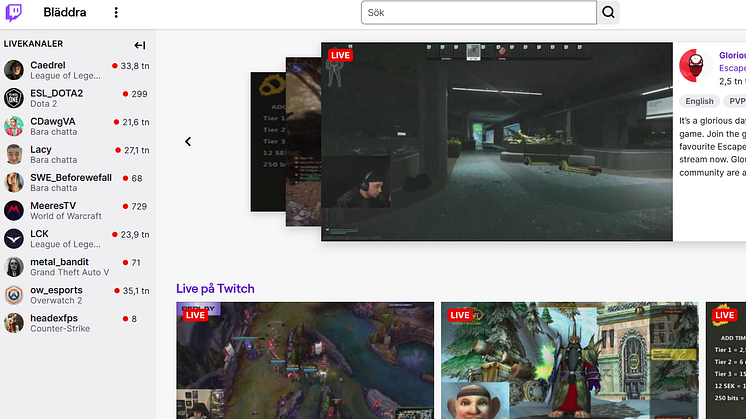
Task: Select the LCK channel name
Action: coord(39,234)
